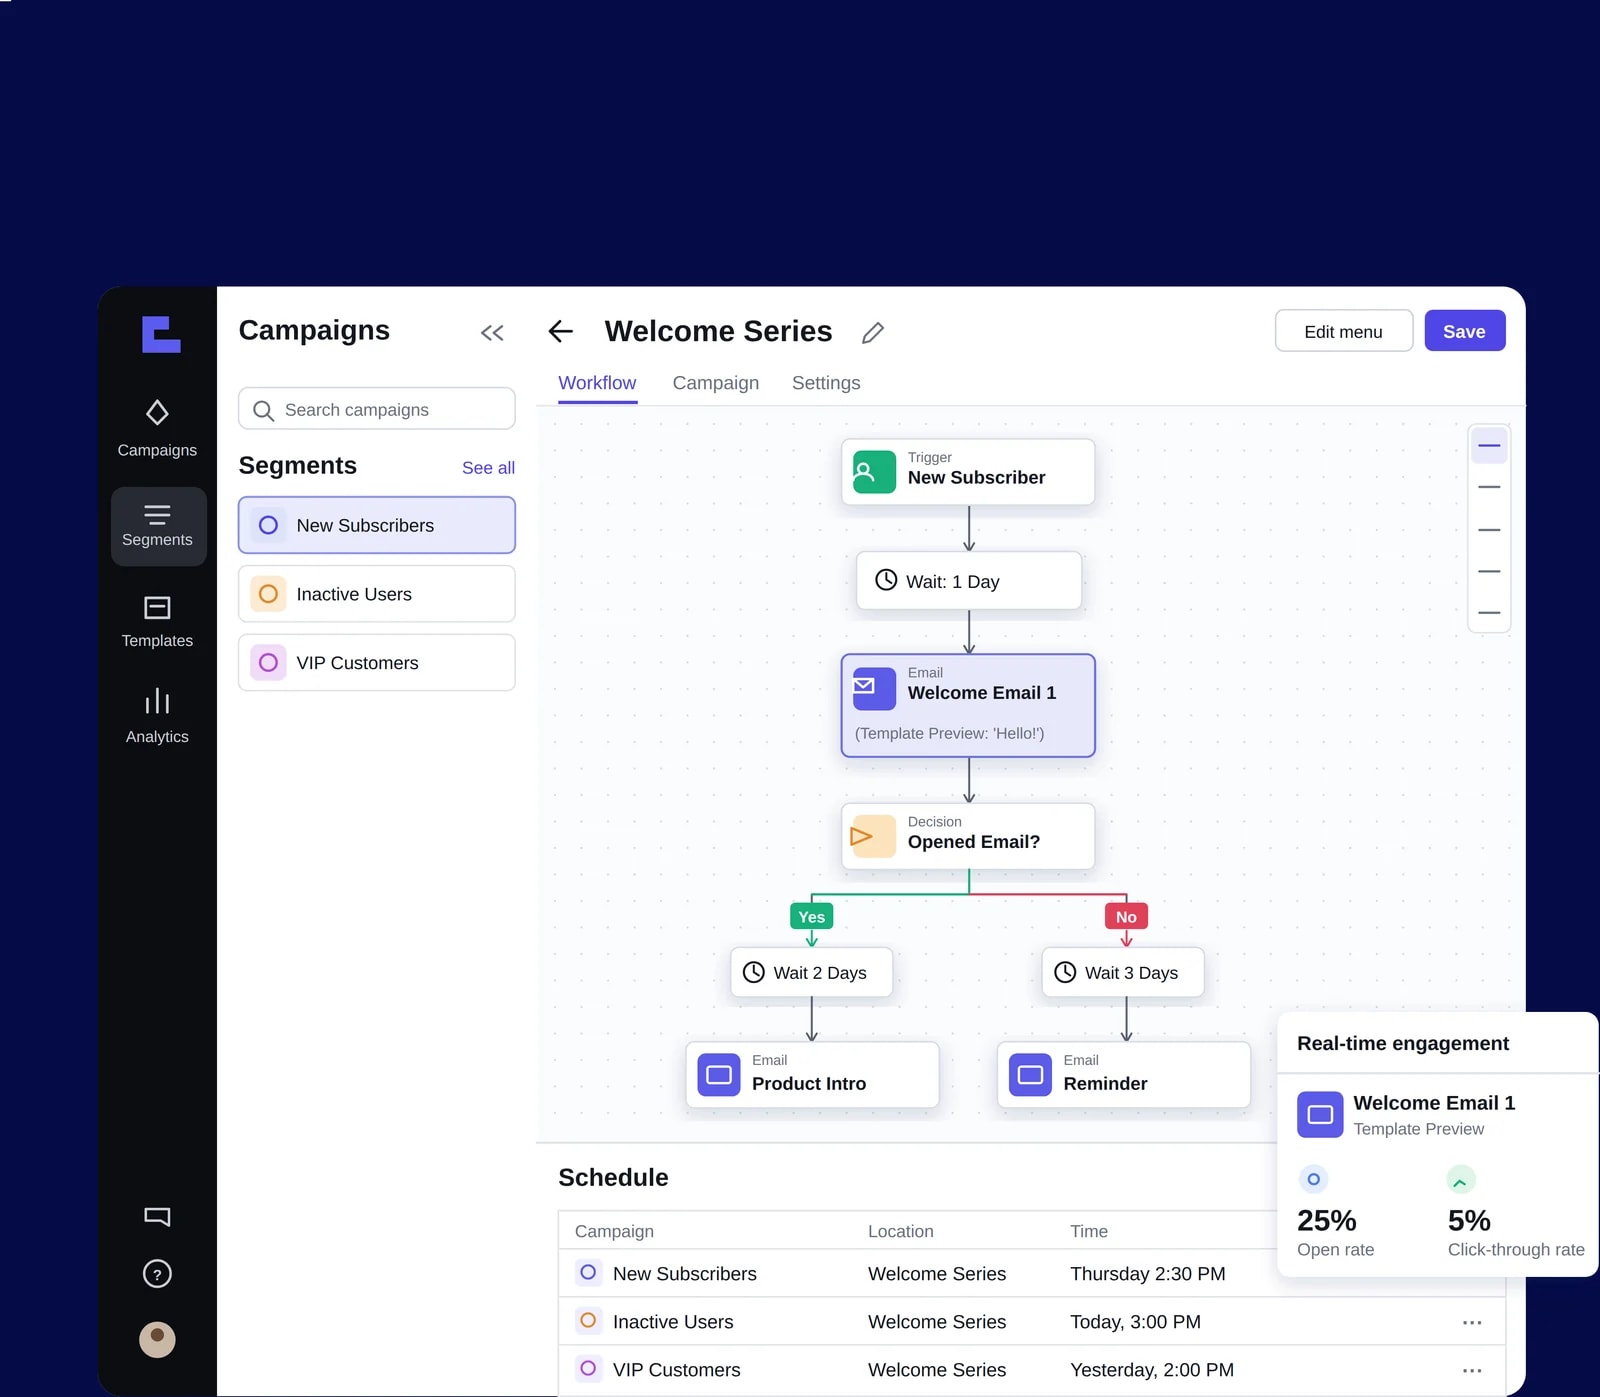Open more options for Inactive Users row
The image size is (1600, 1397).
pyautogui.click(x=1472, y=1322)
